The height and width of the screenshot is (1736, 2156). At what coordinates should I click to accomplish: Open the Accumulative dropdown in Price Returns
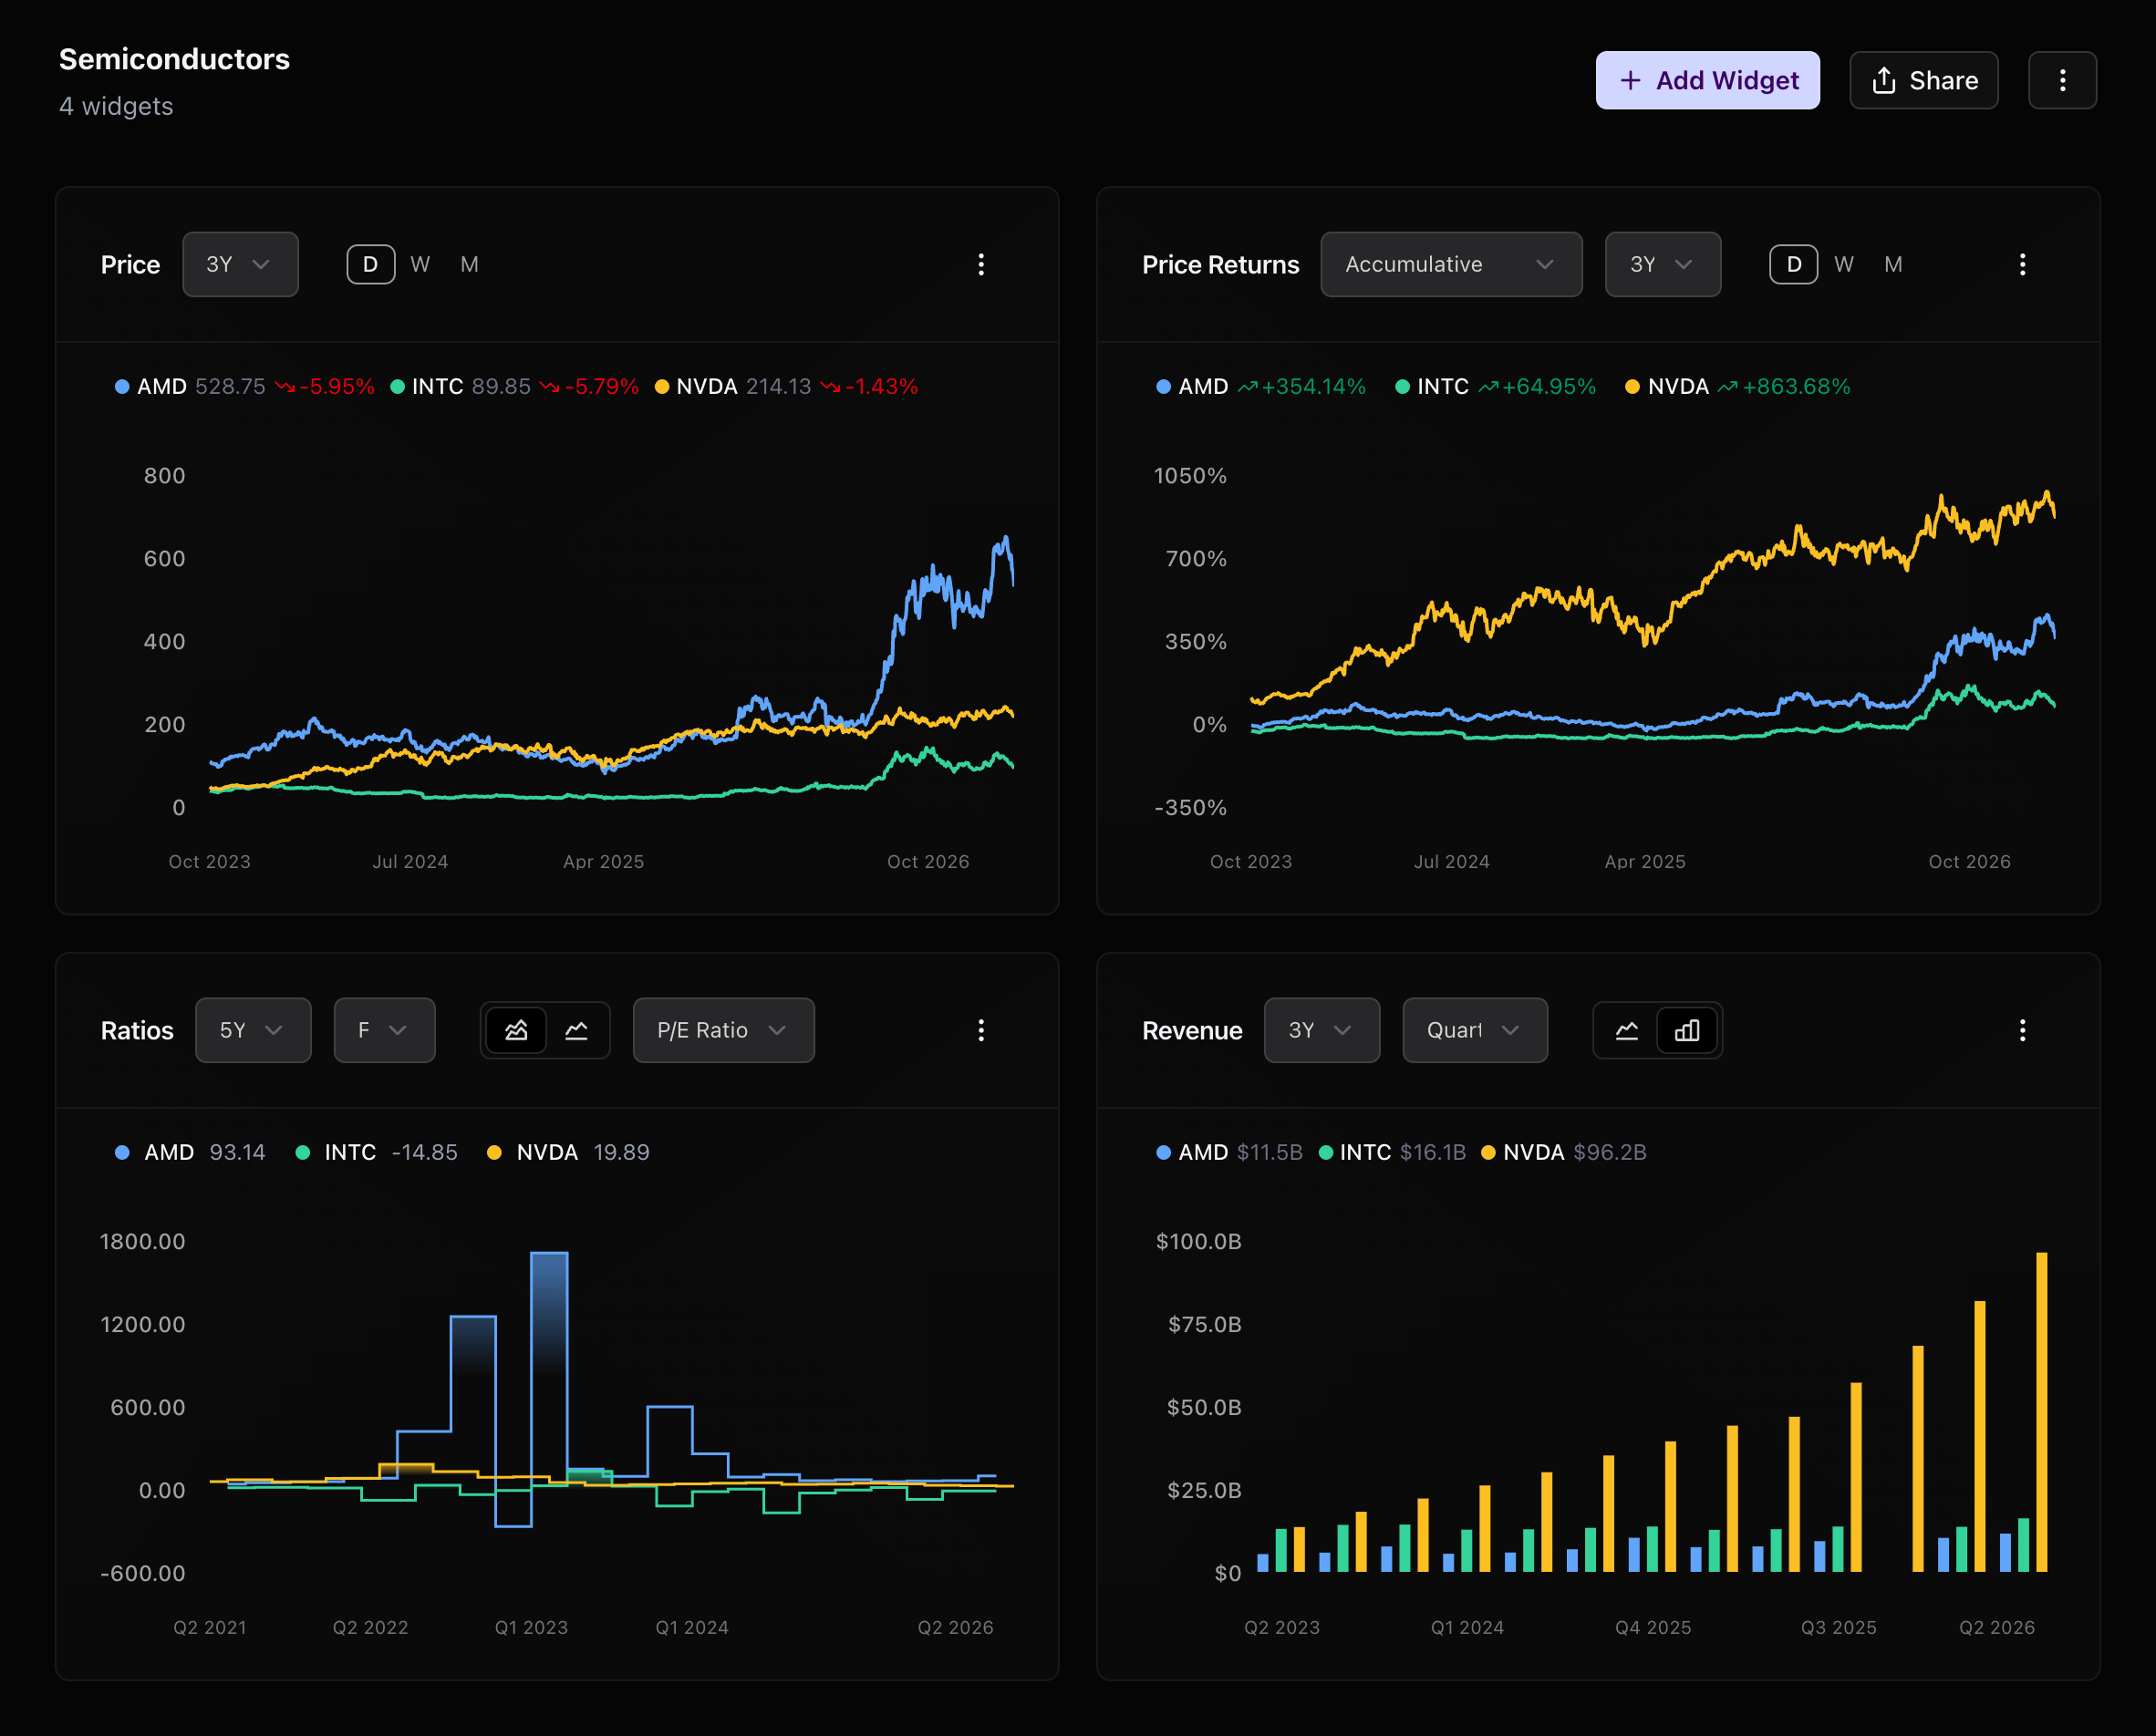point(1451,264)
